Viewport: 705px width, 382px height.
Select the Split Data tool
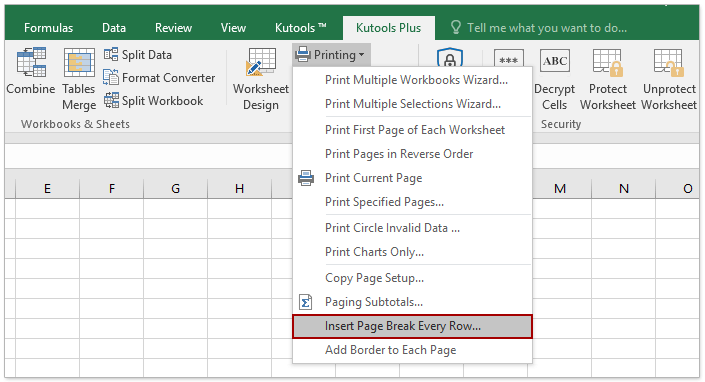coord(138,55)
